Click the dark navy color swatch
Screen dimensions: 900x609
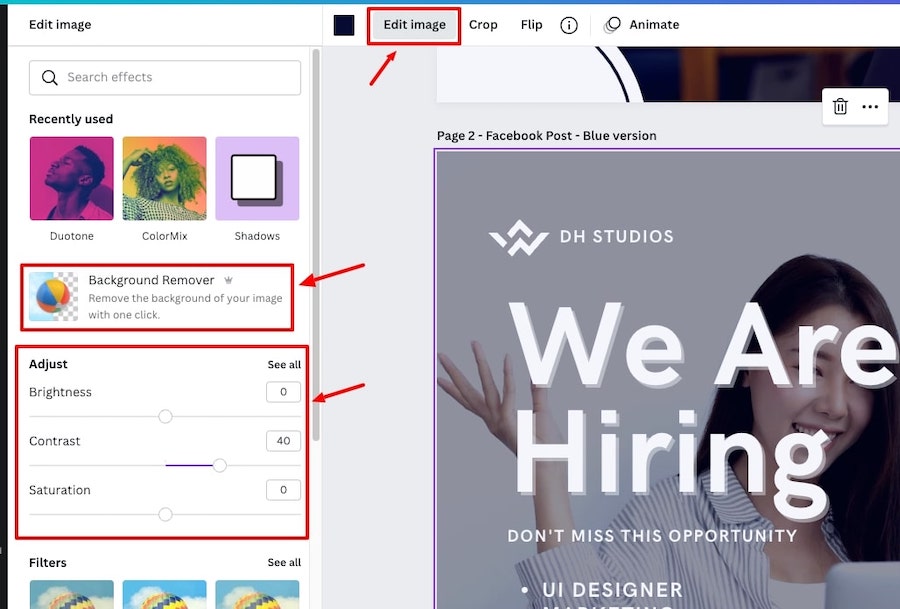click(344, 25)
